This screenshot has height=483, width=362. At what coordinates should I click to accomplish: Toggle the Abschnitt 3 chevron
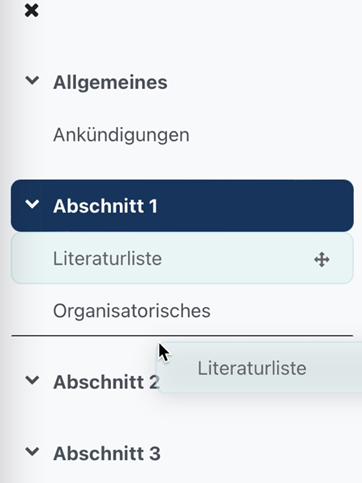(x=32, y=451)
